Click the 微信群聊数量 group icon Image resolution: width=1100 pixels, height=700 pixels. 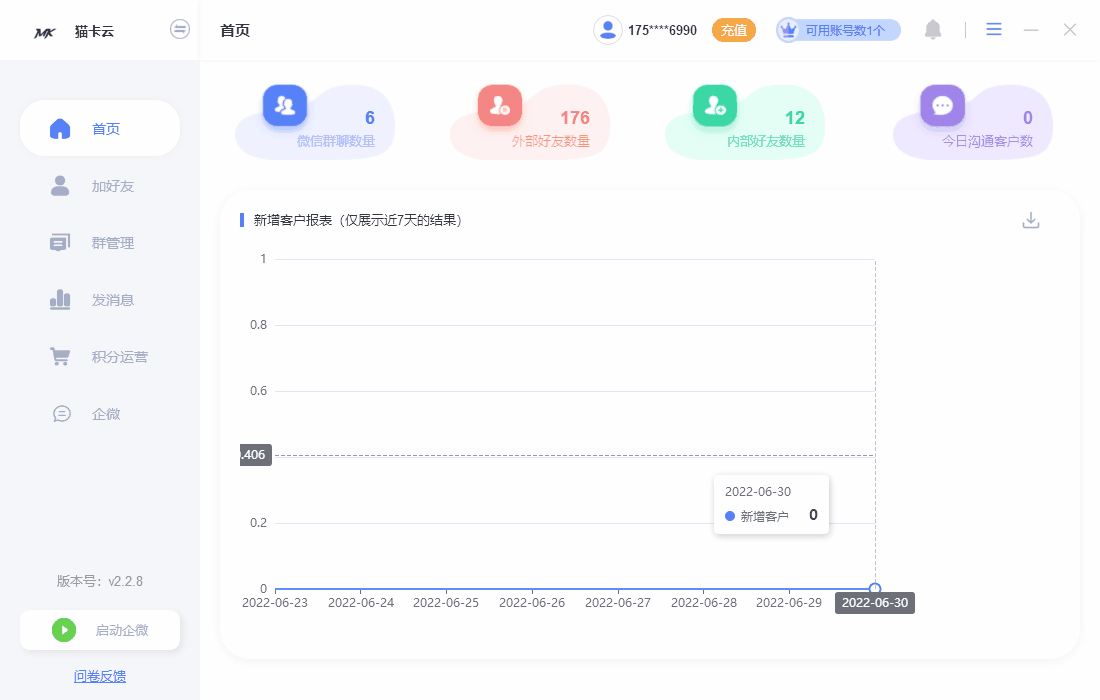pyautogui.click(x=285, y=105)
